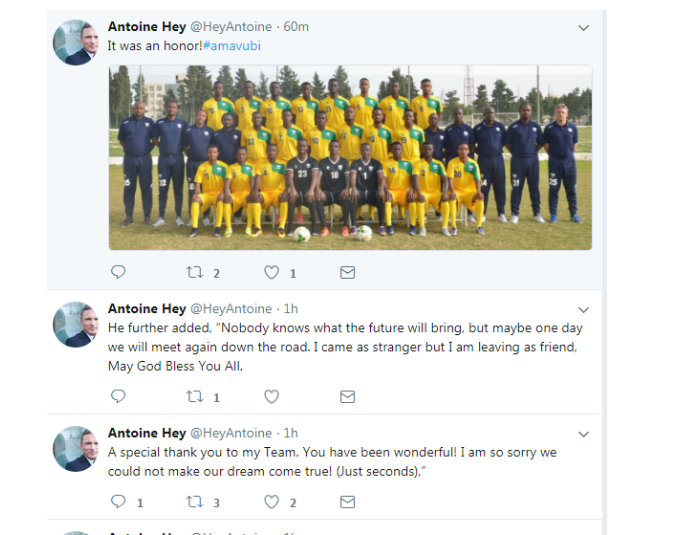Reply to the "It was an honor!" tweet
700x535 pixels.
coord(118,272)
